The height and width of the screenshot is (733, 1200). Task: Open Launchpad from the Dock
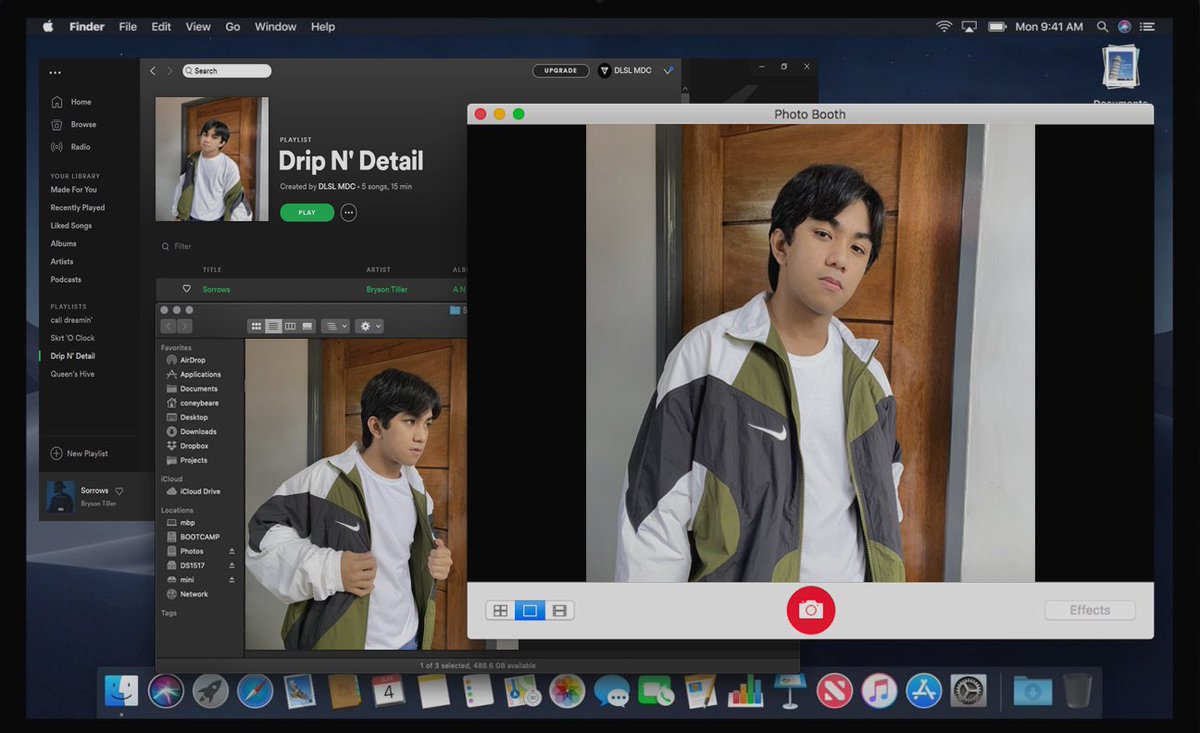tap(211, 691)
